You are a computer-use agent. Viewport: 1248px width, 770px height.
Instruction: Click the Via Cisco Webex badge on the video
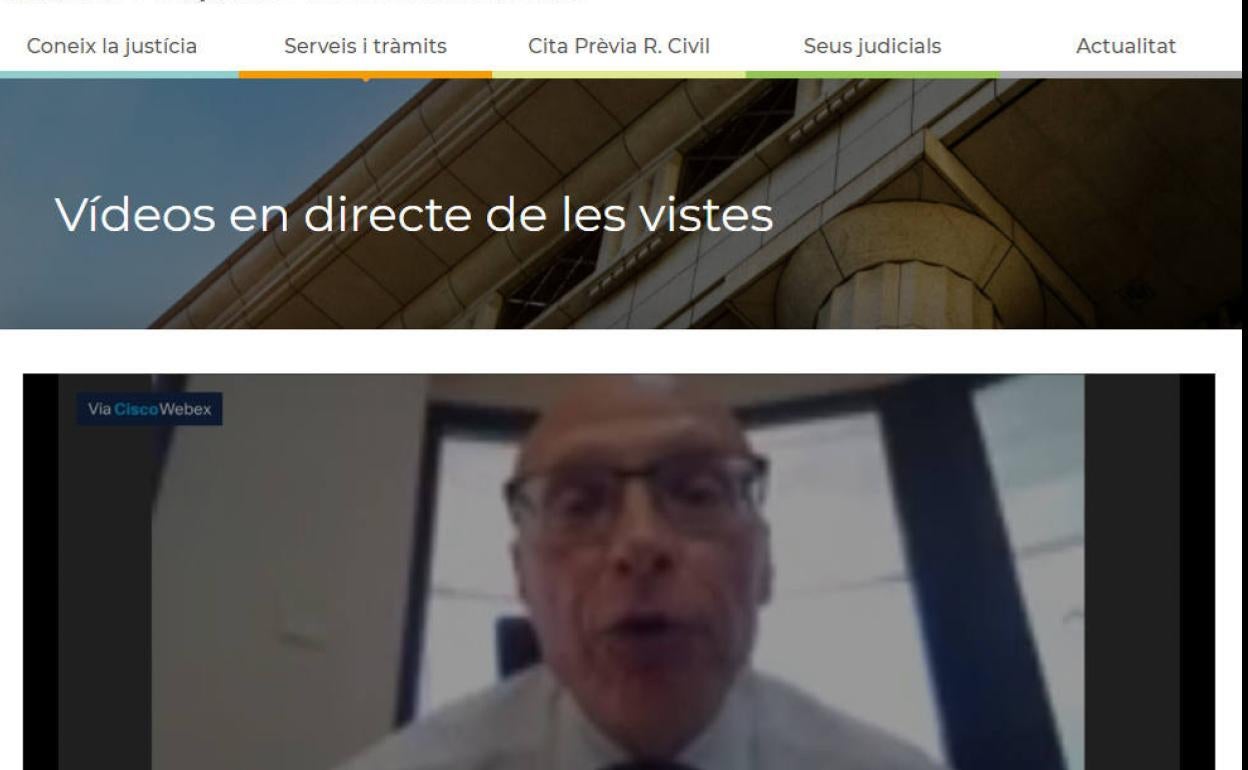(x=149, y=410)
